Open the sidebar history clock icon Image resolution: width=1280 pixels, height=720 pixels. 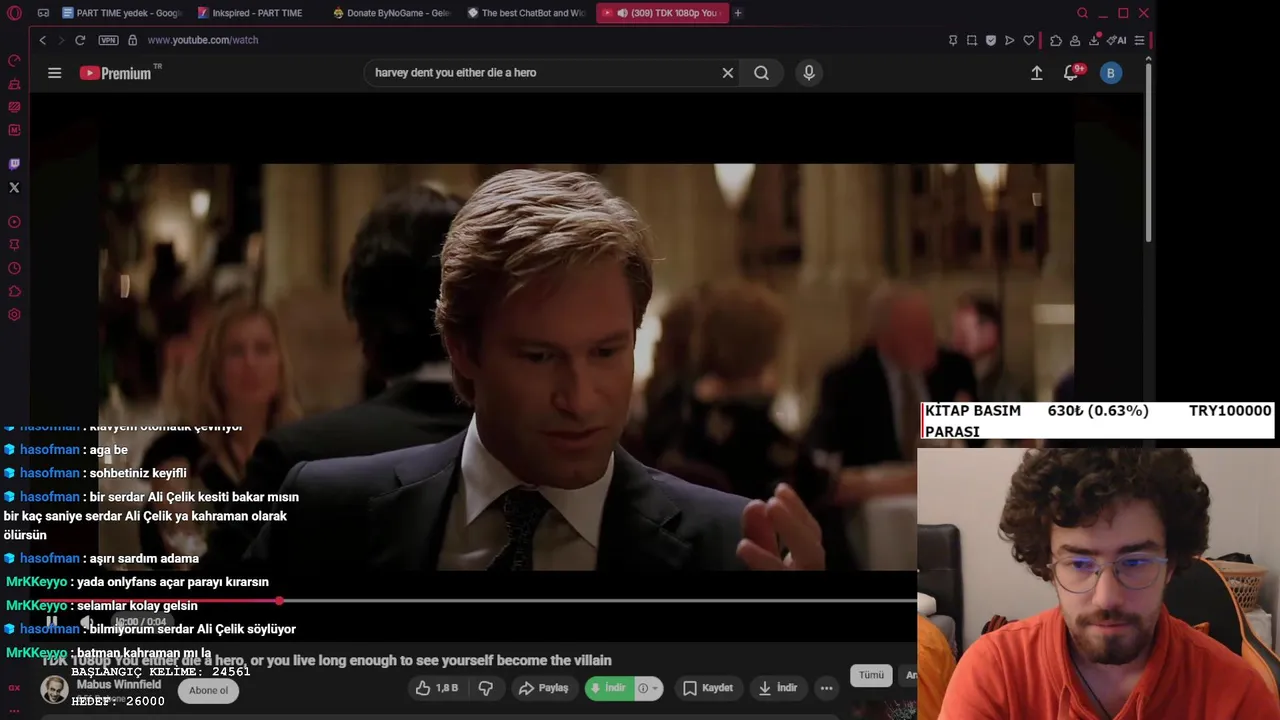(x=14, y=268)
